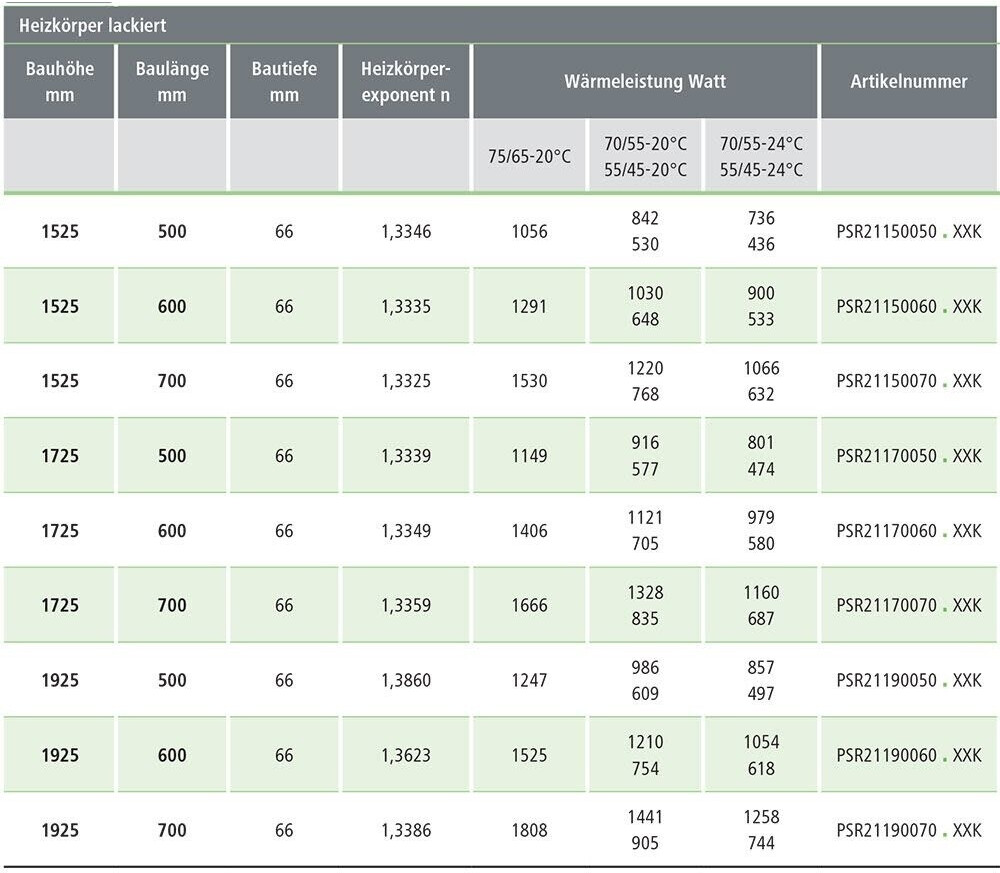Screen dimensions: 1000x873
Task: Click the exponent value 1,3346
Action: pyautogui.click(x=406, y=232)
